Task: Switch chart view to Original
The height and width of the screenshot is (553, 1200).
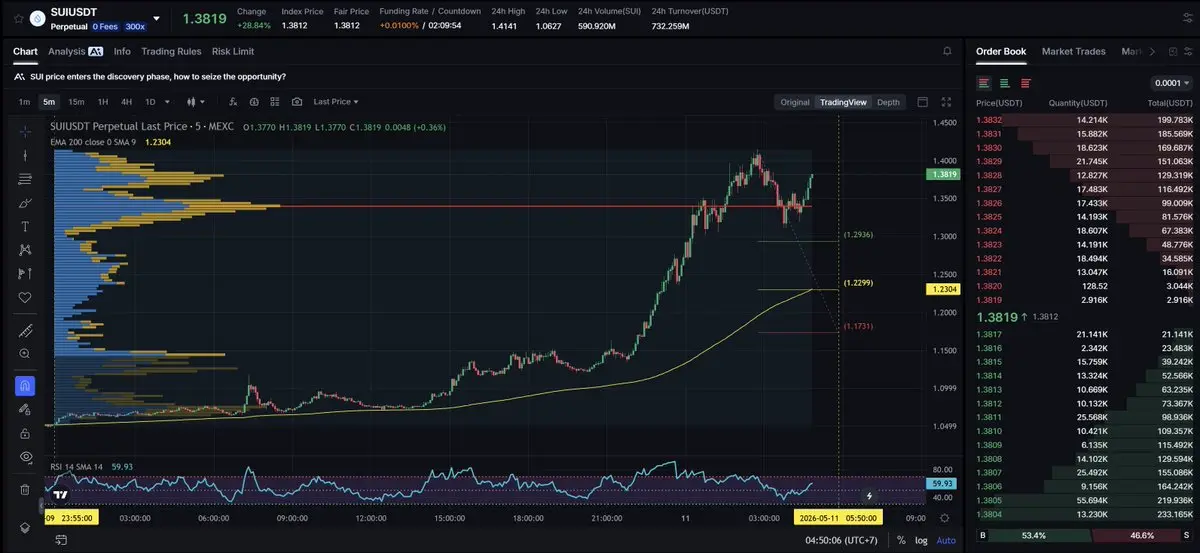Action: [795, 102]
